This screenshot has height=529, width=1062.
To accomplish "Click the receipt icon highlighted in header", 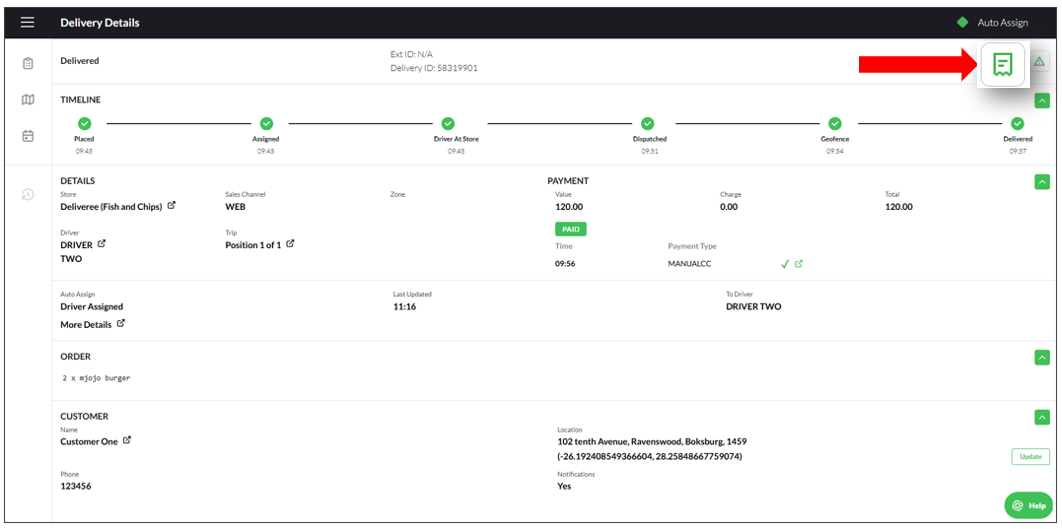I will 1002,64.
